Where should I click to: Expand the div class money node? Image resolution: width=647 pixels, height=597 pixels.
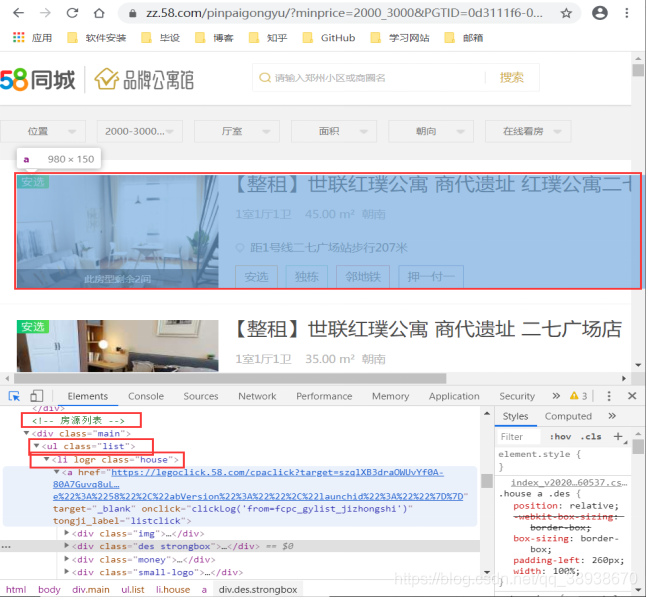click(67, 559)
